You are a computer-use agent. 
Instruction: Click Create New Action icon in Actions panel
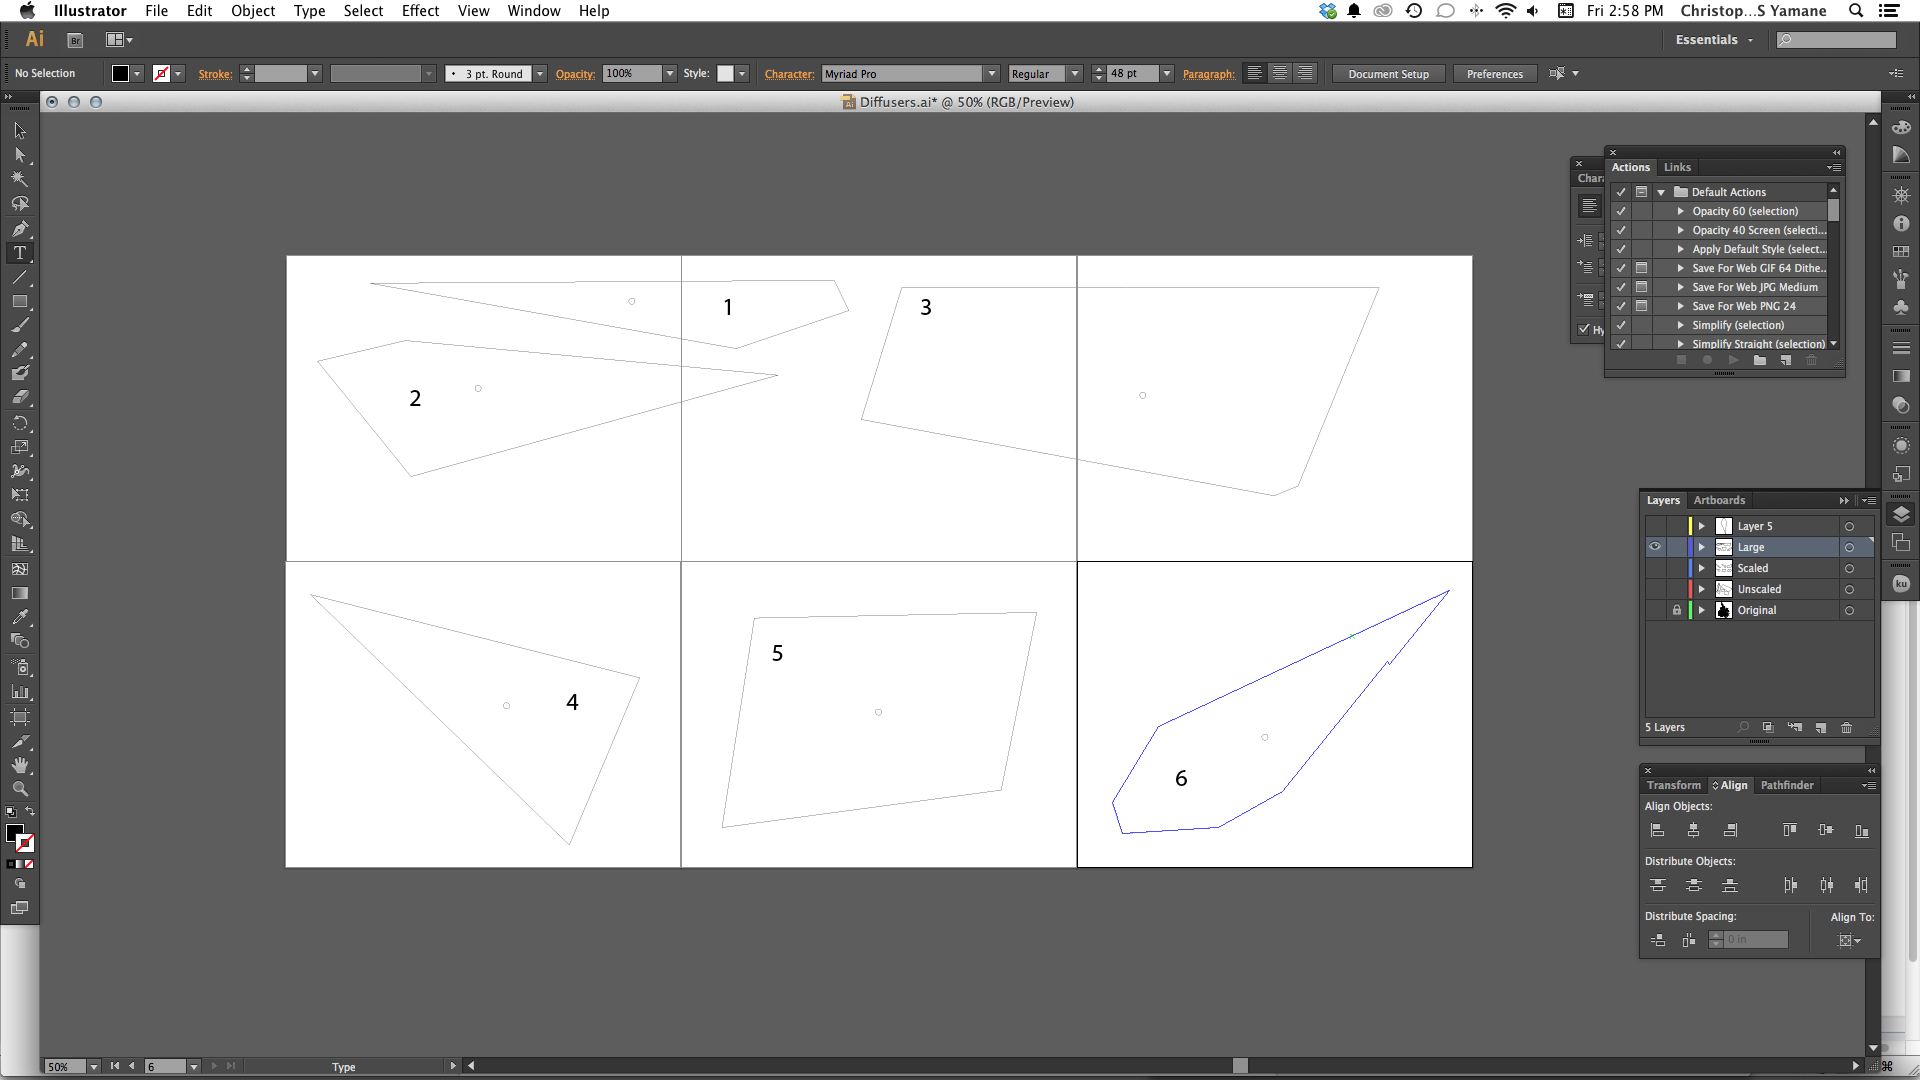pos(1785,360)
